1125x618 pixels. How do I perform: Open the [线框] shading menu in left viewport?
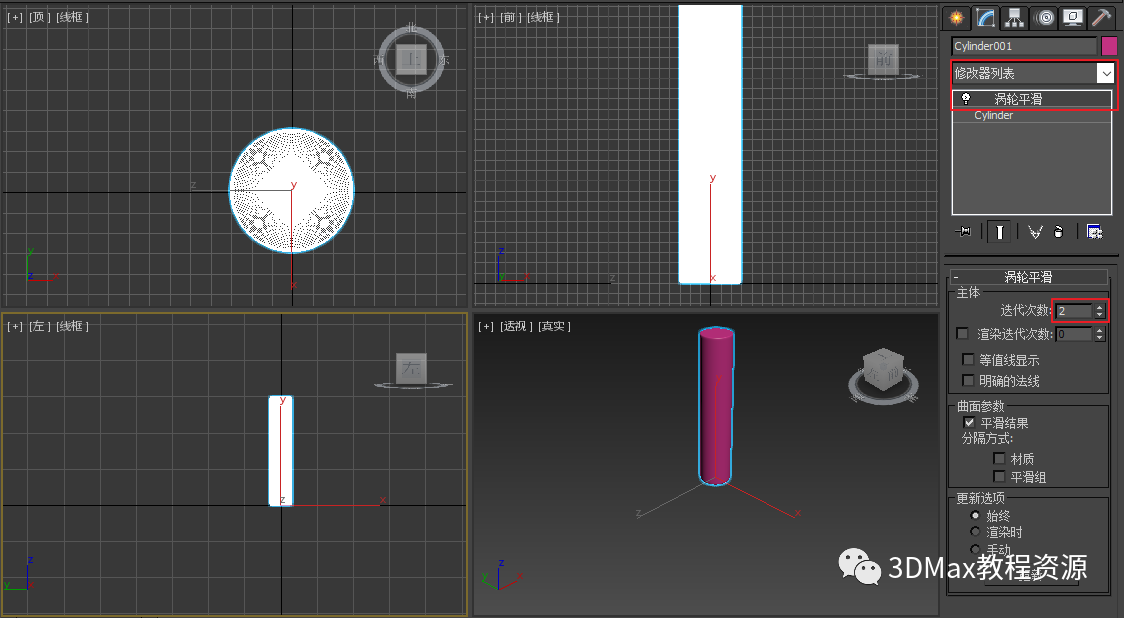tap(72, 327)
